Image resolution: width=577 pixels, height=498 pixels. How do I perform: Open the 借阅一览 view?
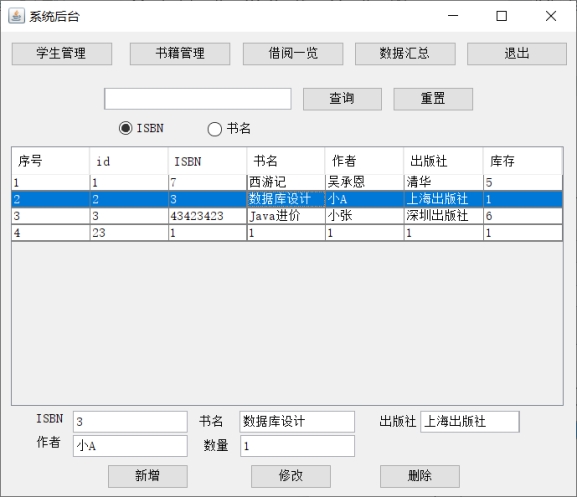[x=293, y=54]
